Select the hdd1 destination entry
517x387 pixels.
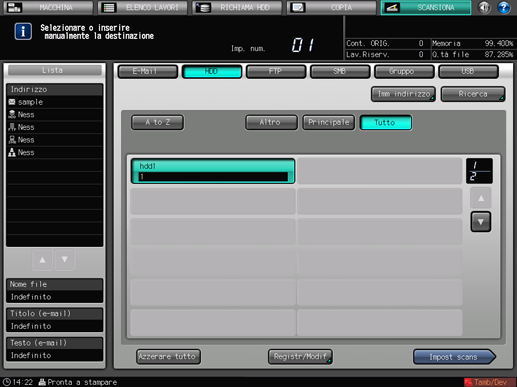(x=213, y=171)
